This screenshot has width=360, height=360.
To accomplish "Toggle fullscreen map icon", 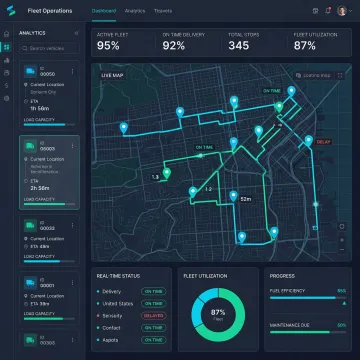I will (x=340, y=76).
